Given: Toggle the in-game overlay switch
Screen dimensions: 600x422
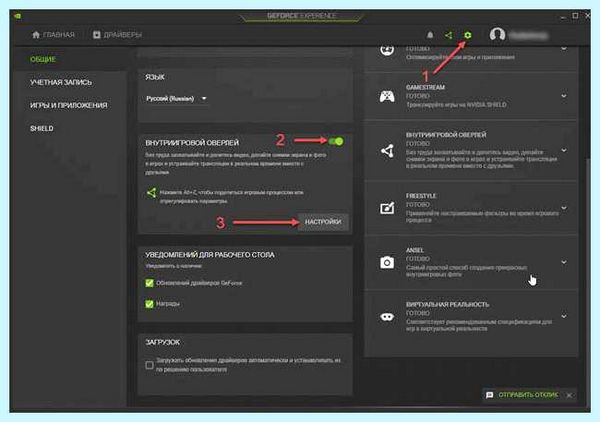Looking at the screenshot, I should pyautogui.click(x=336, y=141).
